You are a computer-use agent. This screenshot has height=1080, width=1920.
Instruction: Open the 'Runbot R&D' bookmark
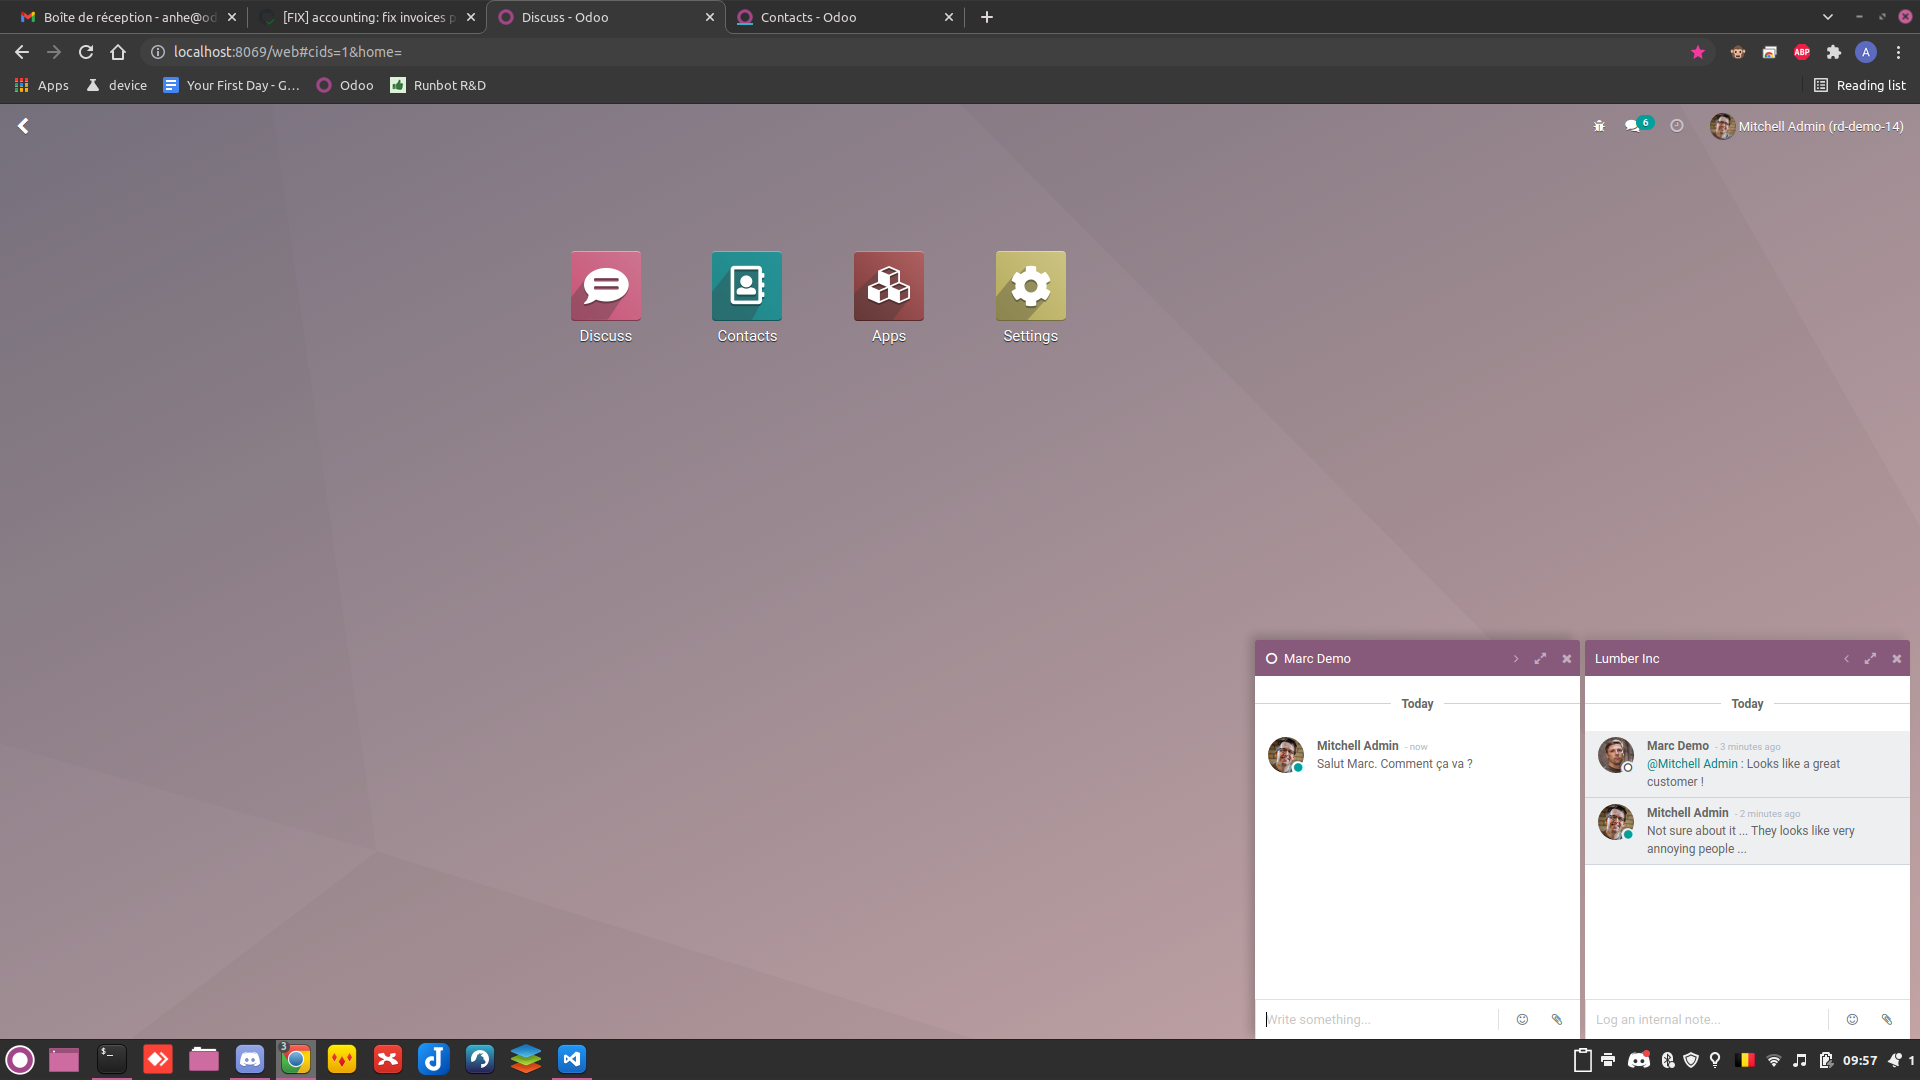(438, 85)
